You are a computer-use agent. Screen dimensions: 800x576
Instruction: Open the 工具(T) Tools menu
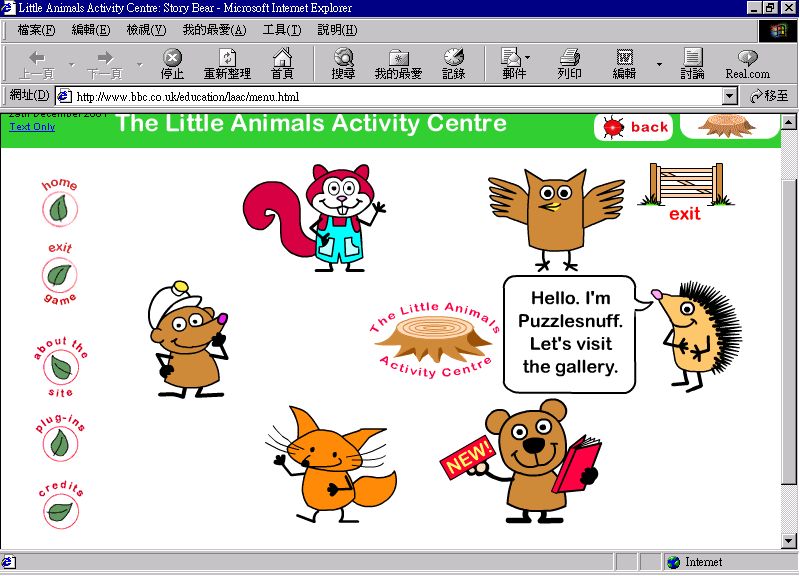tap(282, 30)
